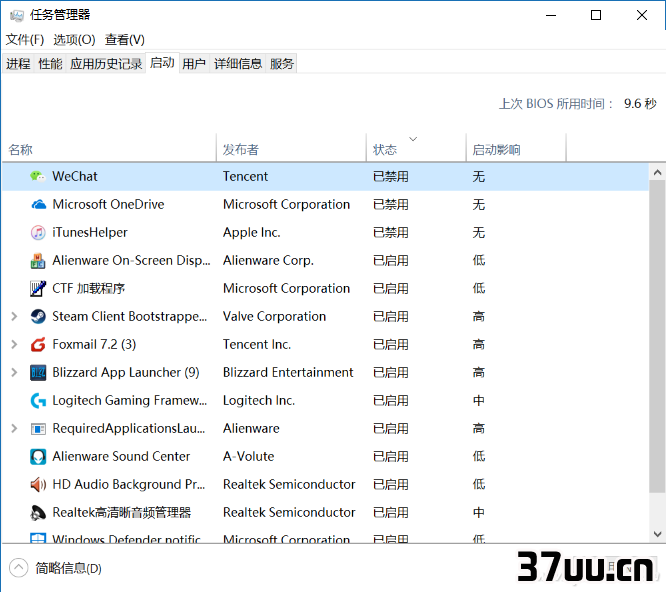Sort by the 状态 column header
This screenshot has height=592, width=666.
tap(416, 147)
